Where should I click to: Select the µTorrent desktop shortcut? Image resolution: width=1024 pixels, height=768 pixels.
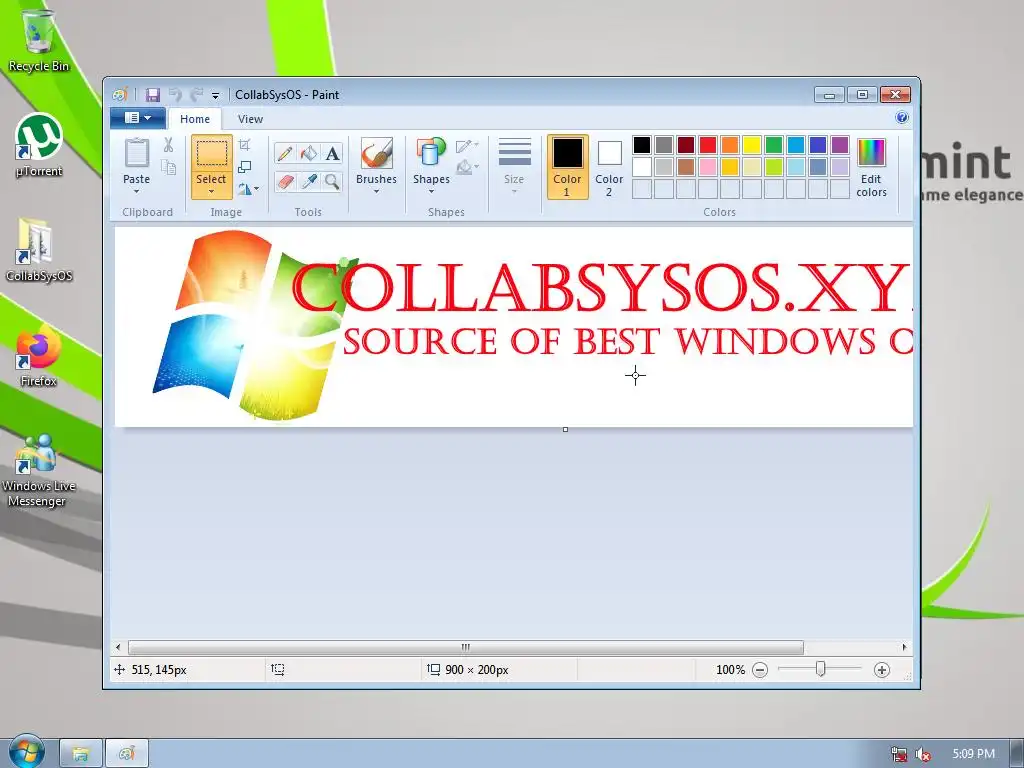tap(39, 146)
